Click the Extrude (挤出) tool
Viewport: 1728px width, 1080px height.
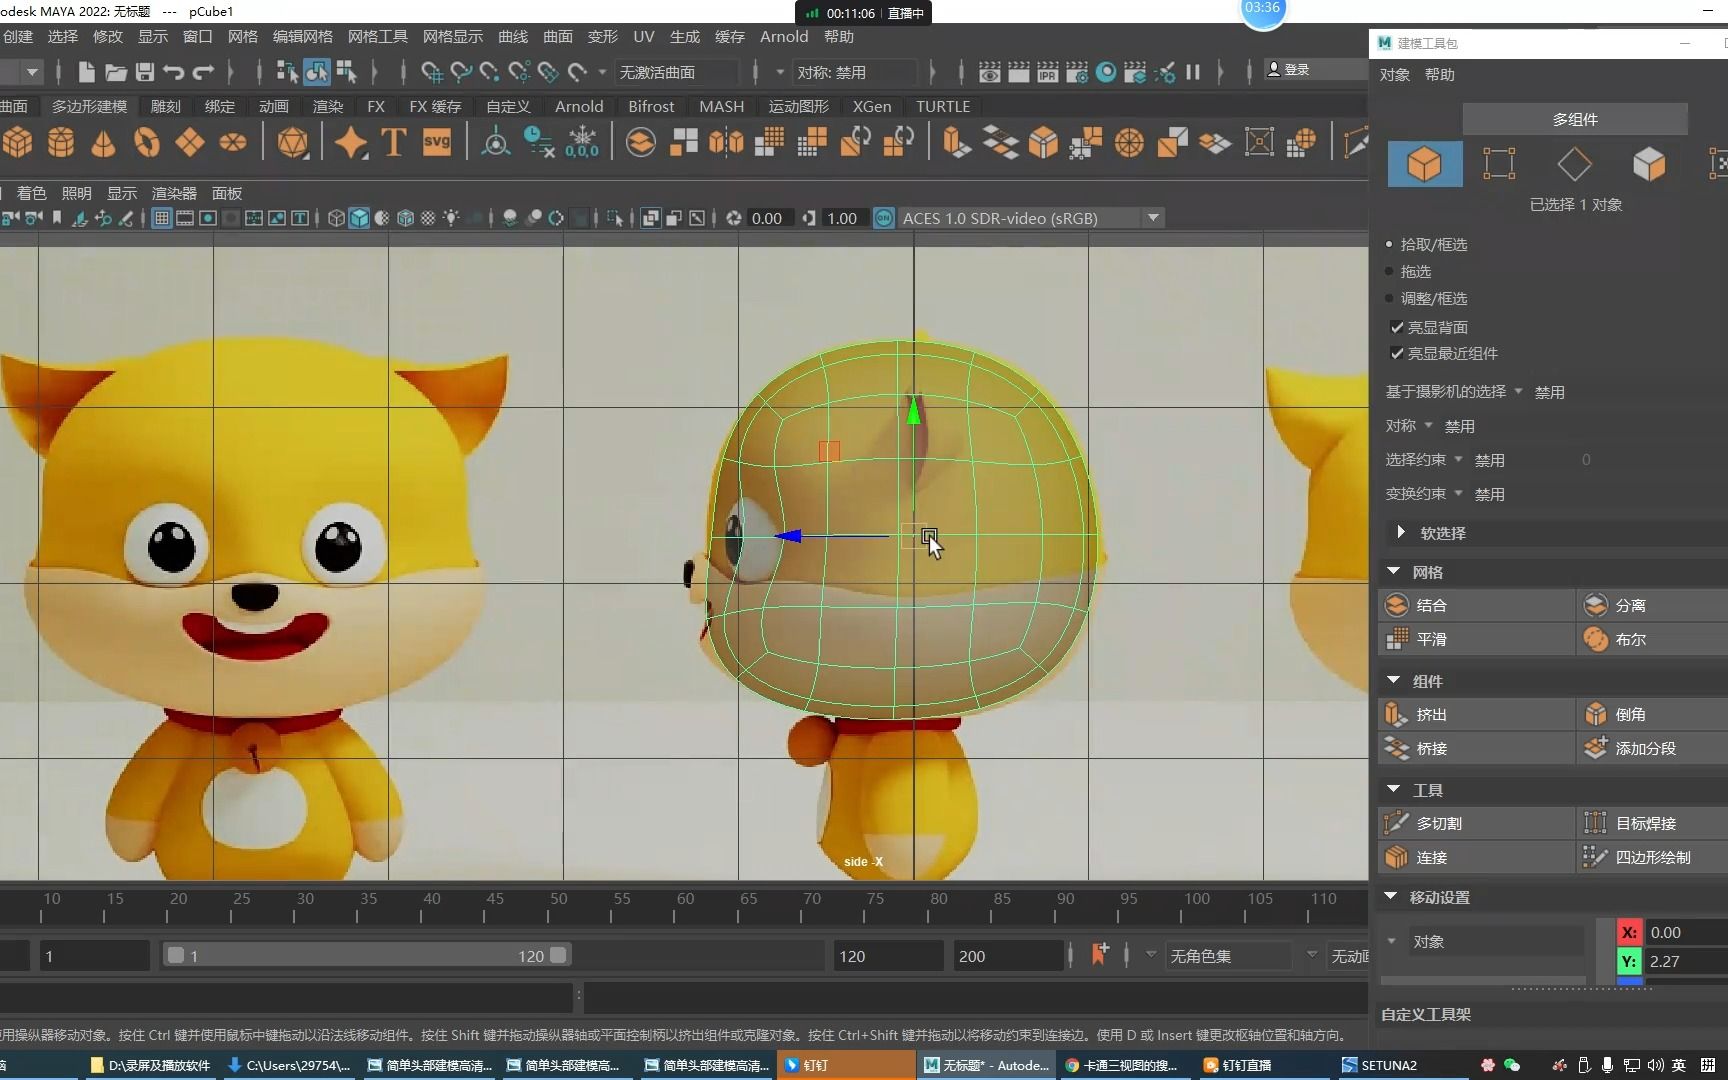click(1431, 714)
